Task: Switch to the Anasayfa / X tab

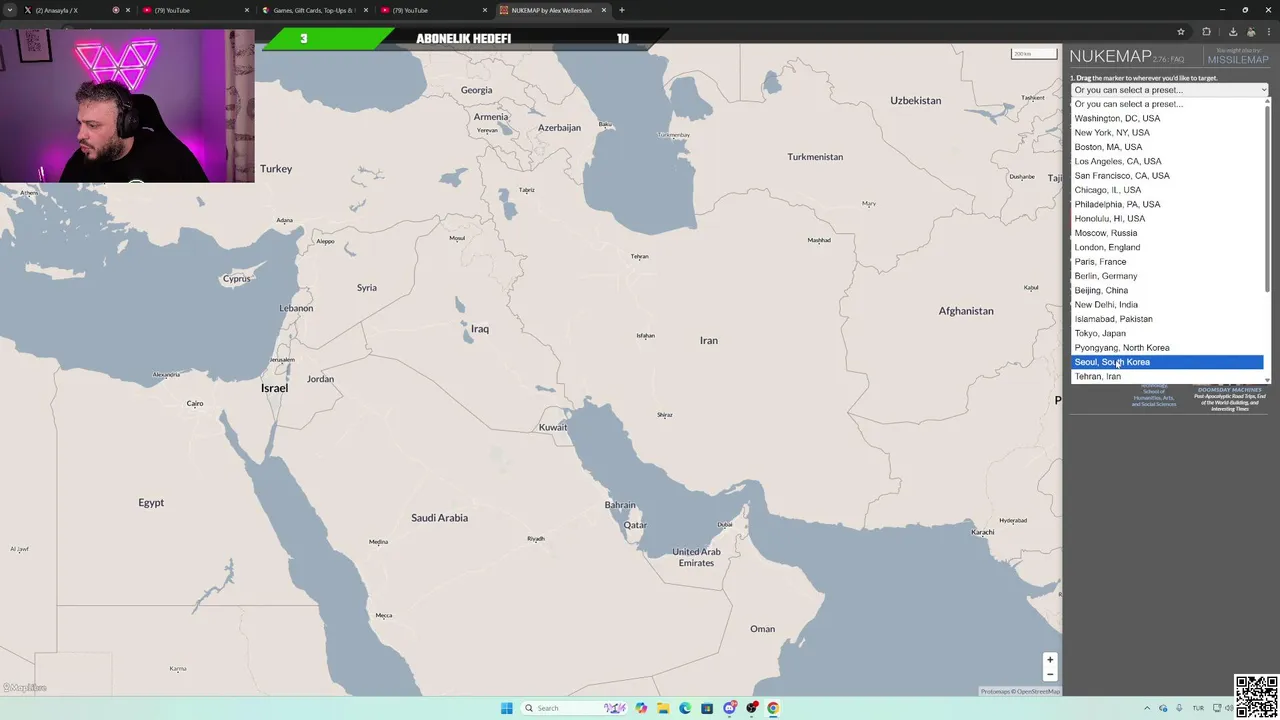Action: pyautogui.click(x=70, y=10)
